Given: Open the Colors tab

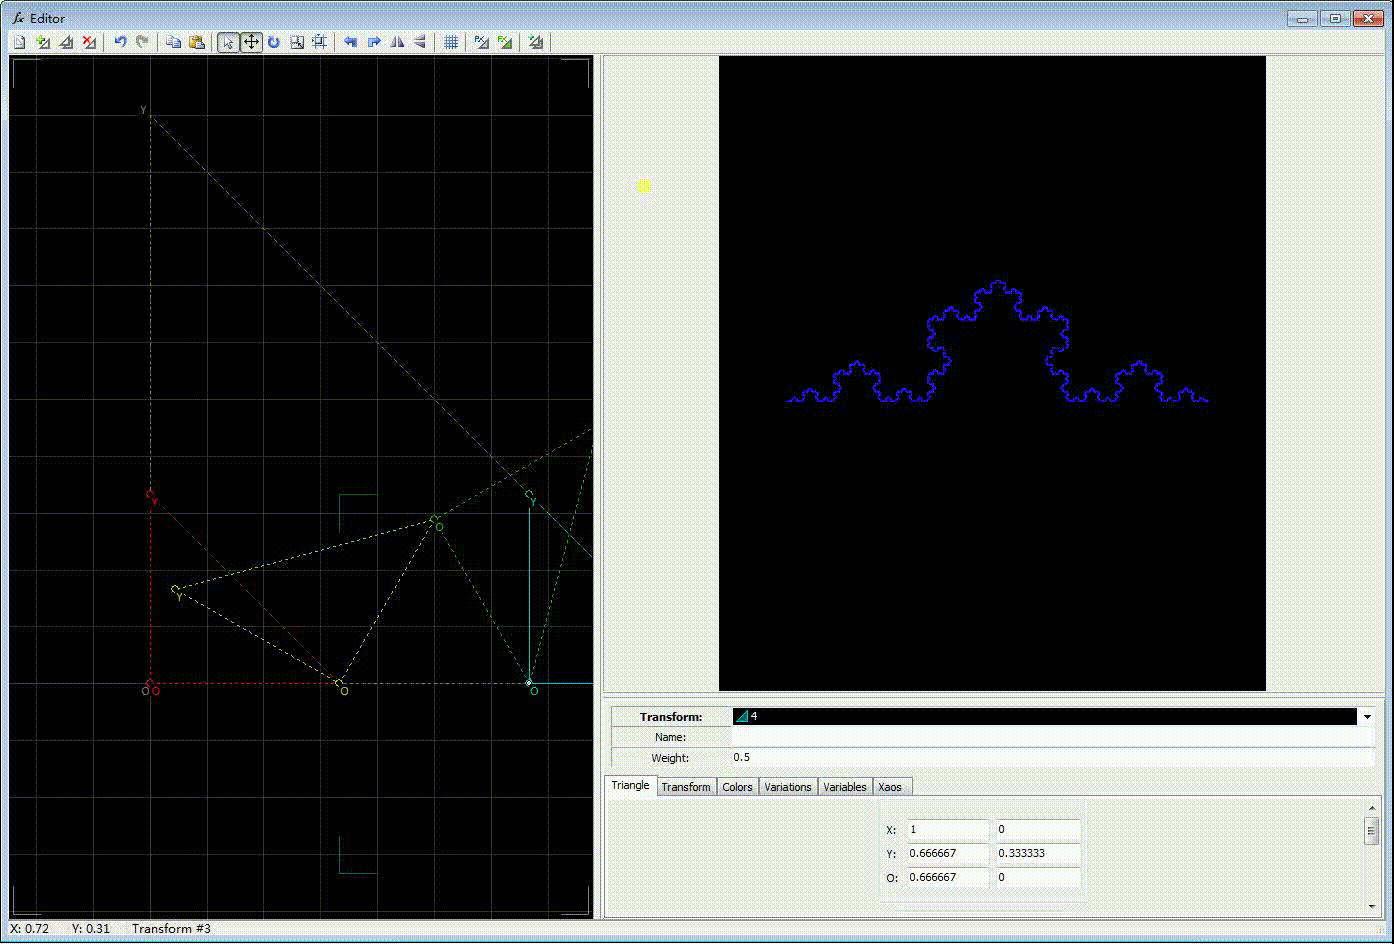Looking at the screenshot, I should (x=737, y=787).
